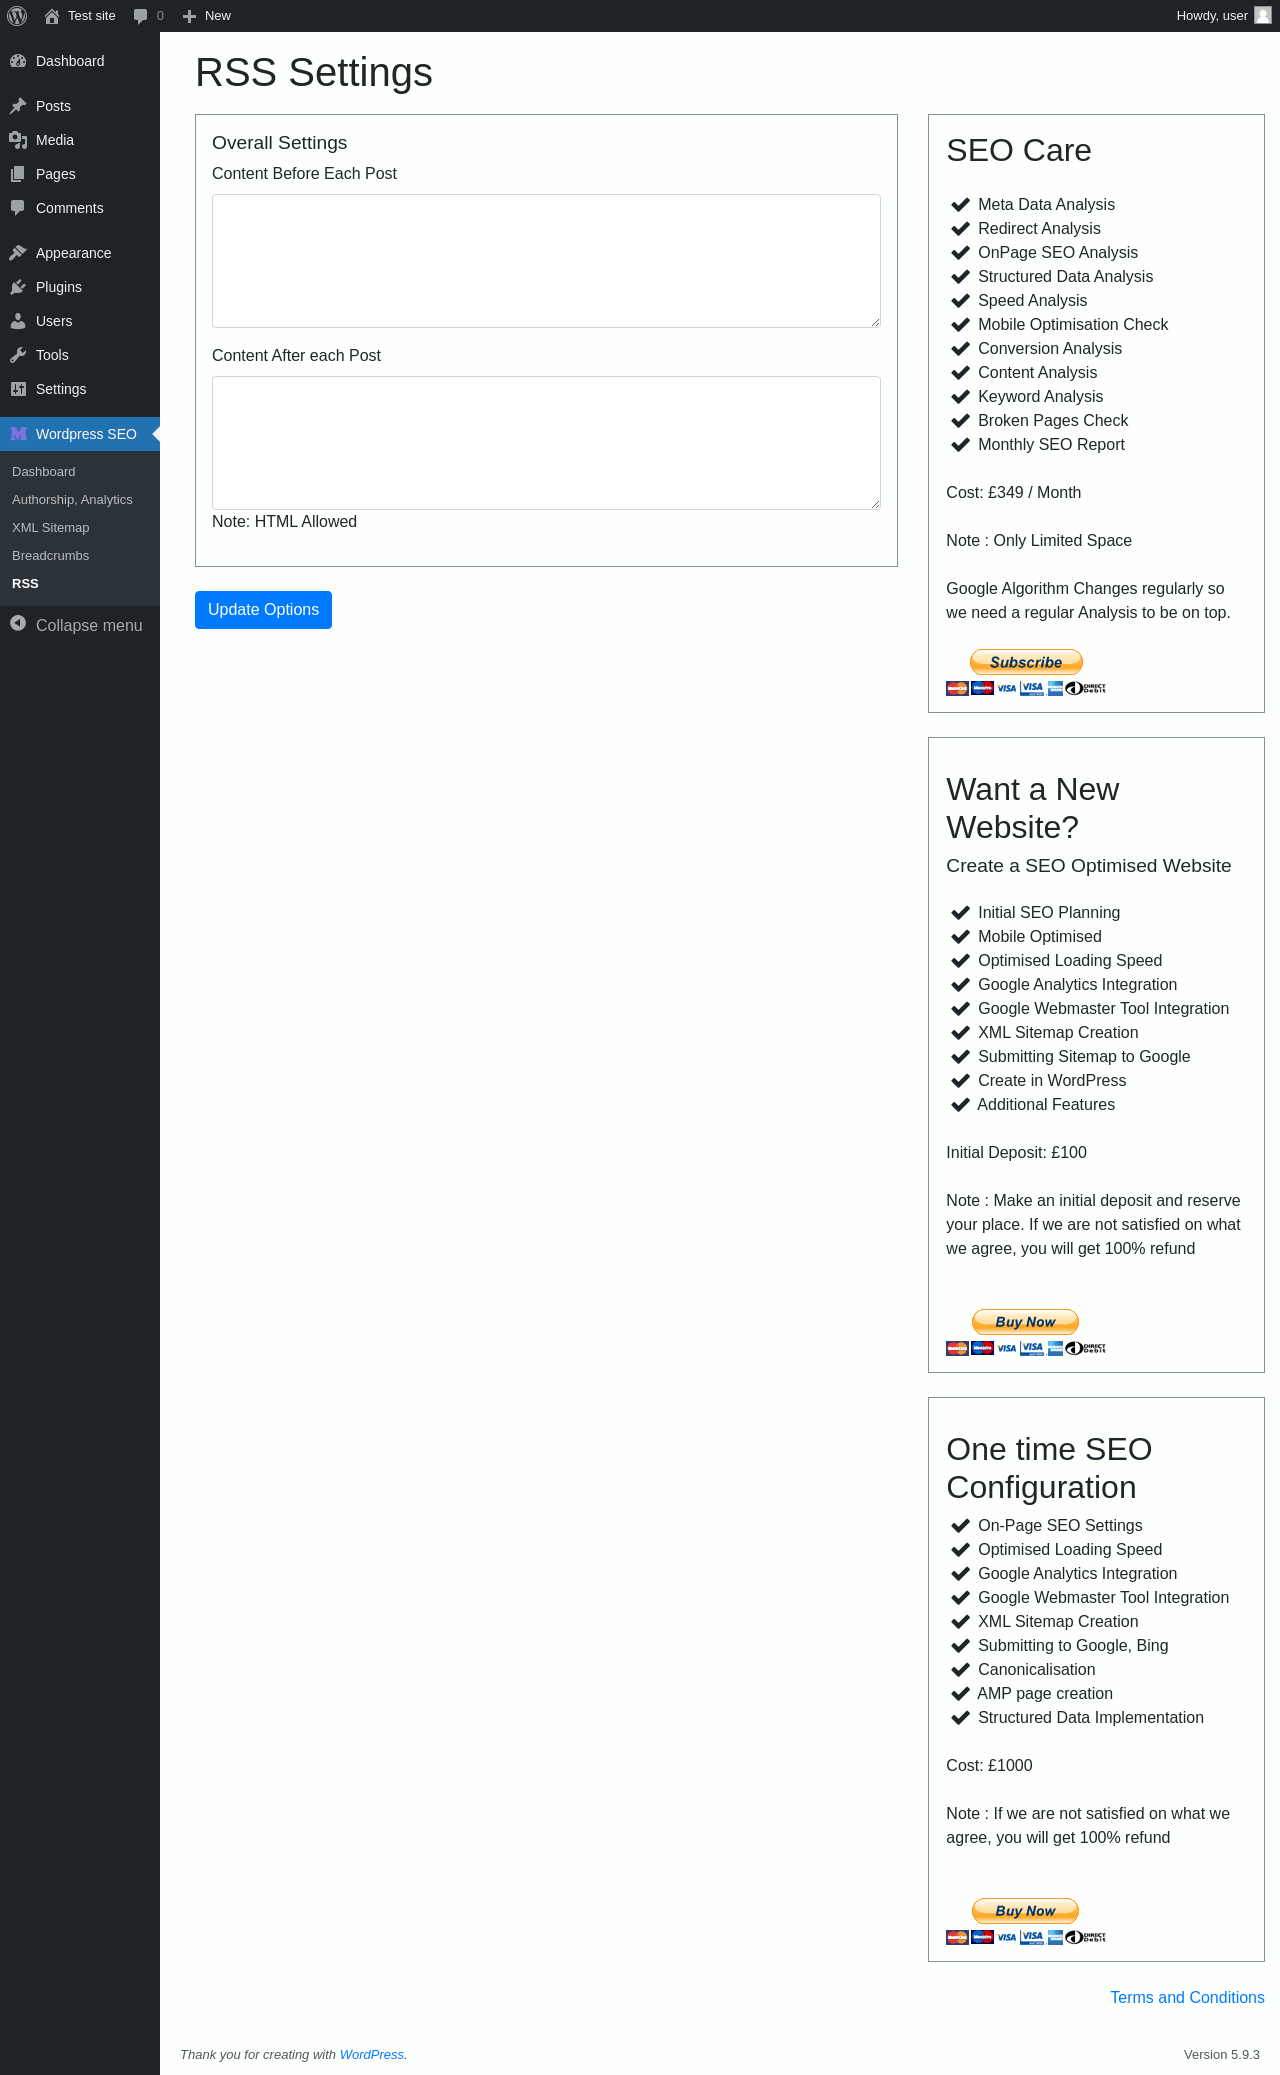Click the Dashboard gauge icon in sidebar

[x=18, y=61]
